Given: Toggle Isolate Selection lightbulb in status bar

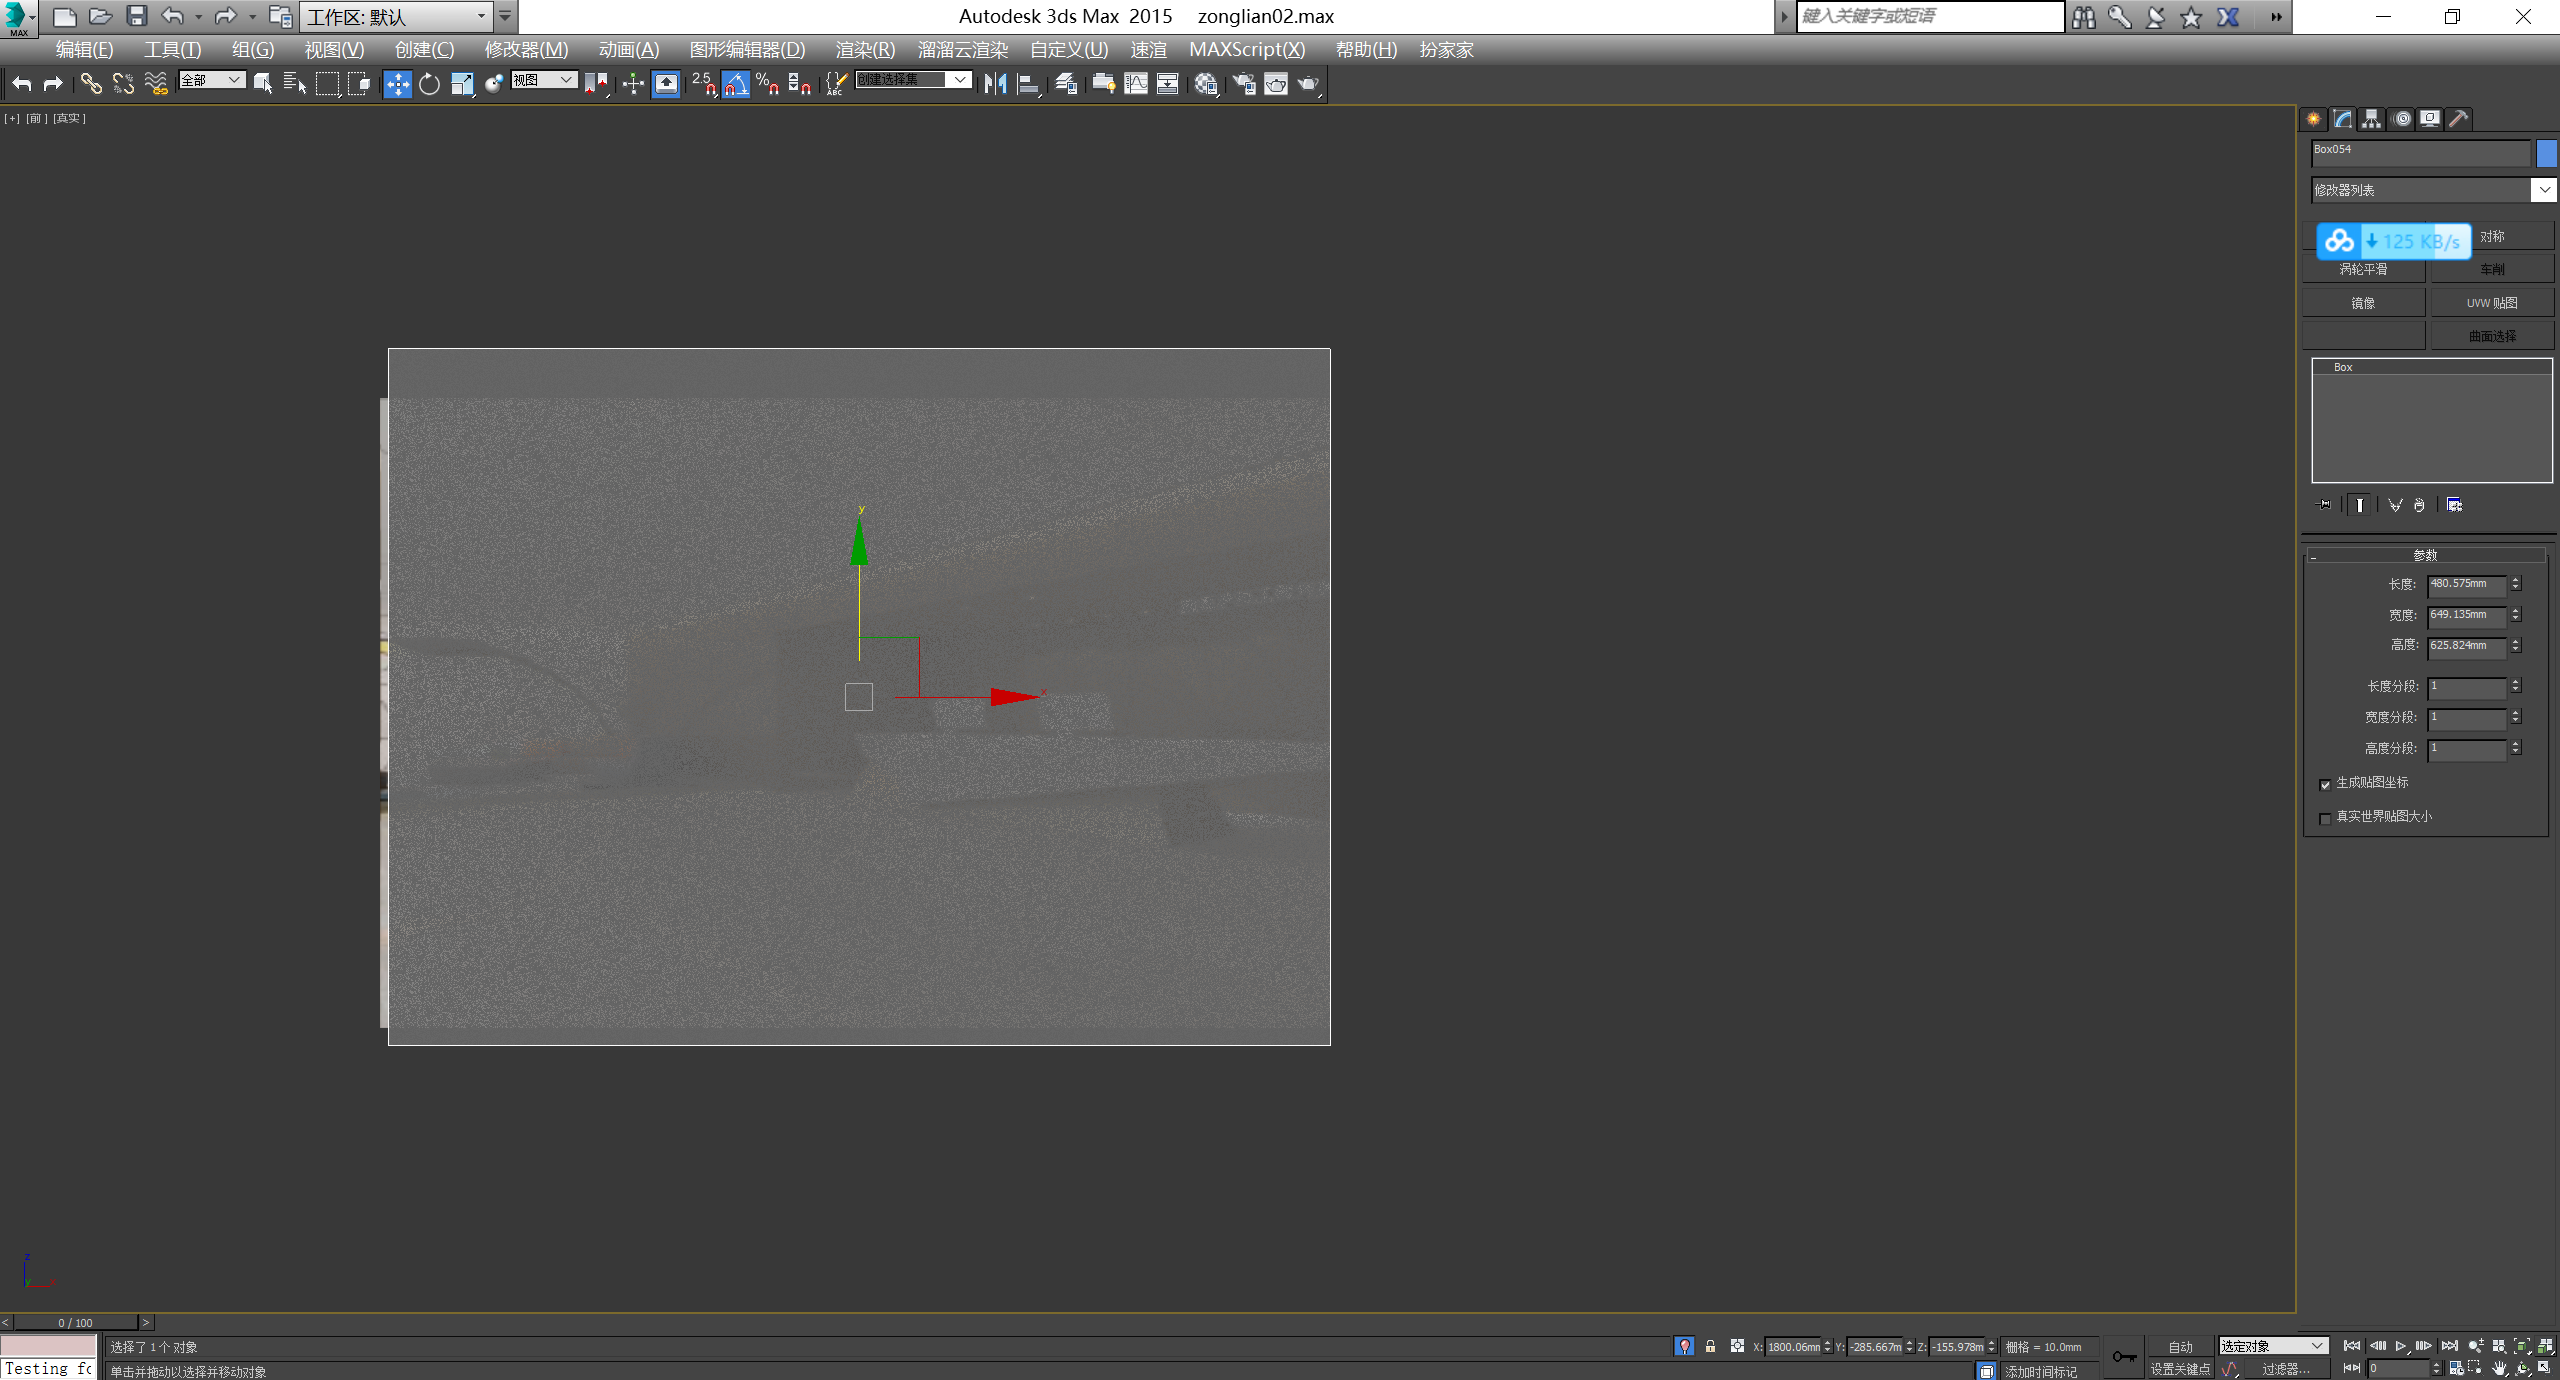Looking at the screenshot, I should click(x=1685, y=1347).
